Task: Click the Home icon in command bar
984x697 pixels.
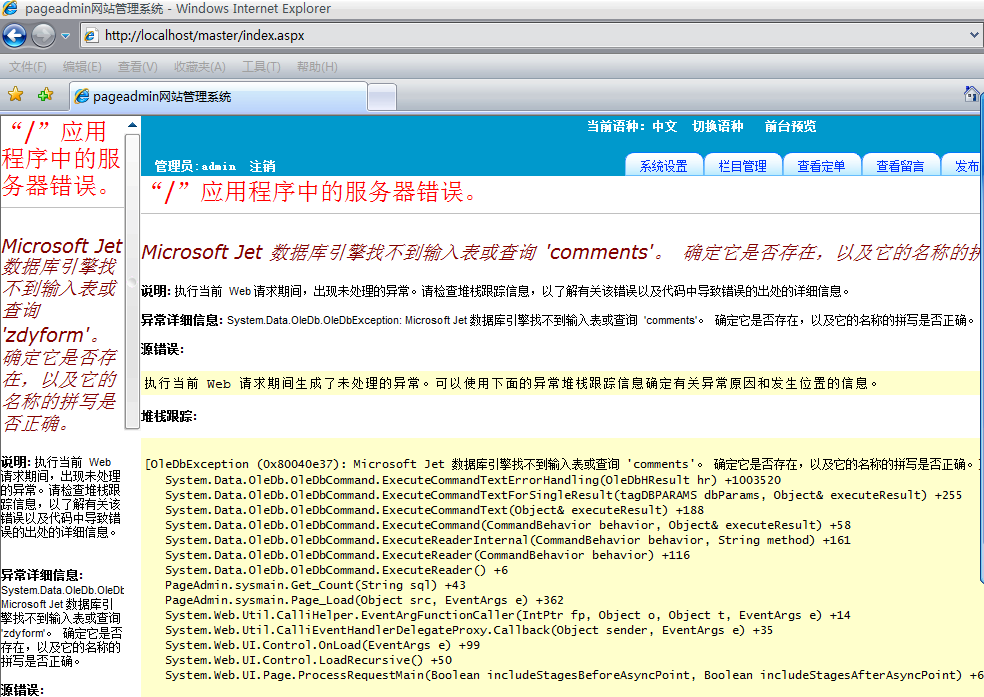Action: pos(971,94)
